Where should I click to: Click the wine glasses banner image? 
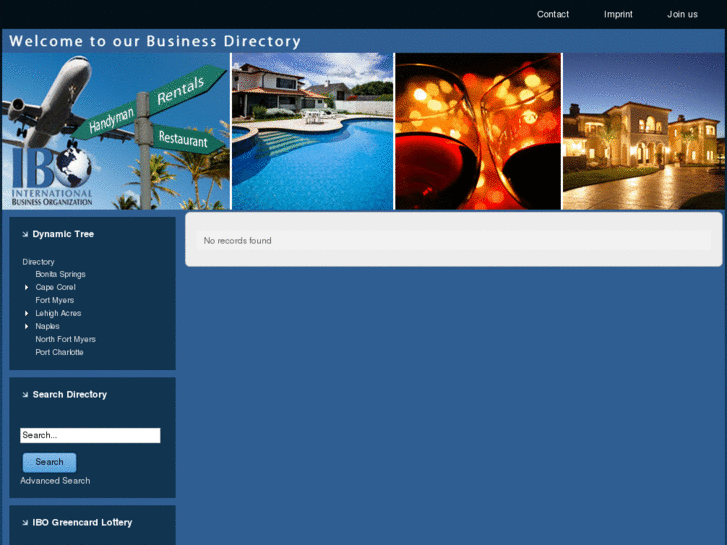(x=478, y=131)
